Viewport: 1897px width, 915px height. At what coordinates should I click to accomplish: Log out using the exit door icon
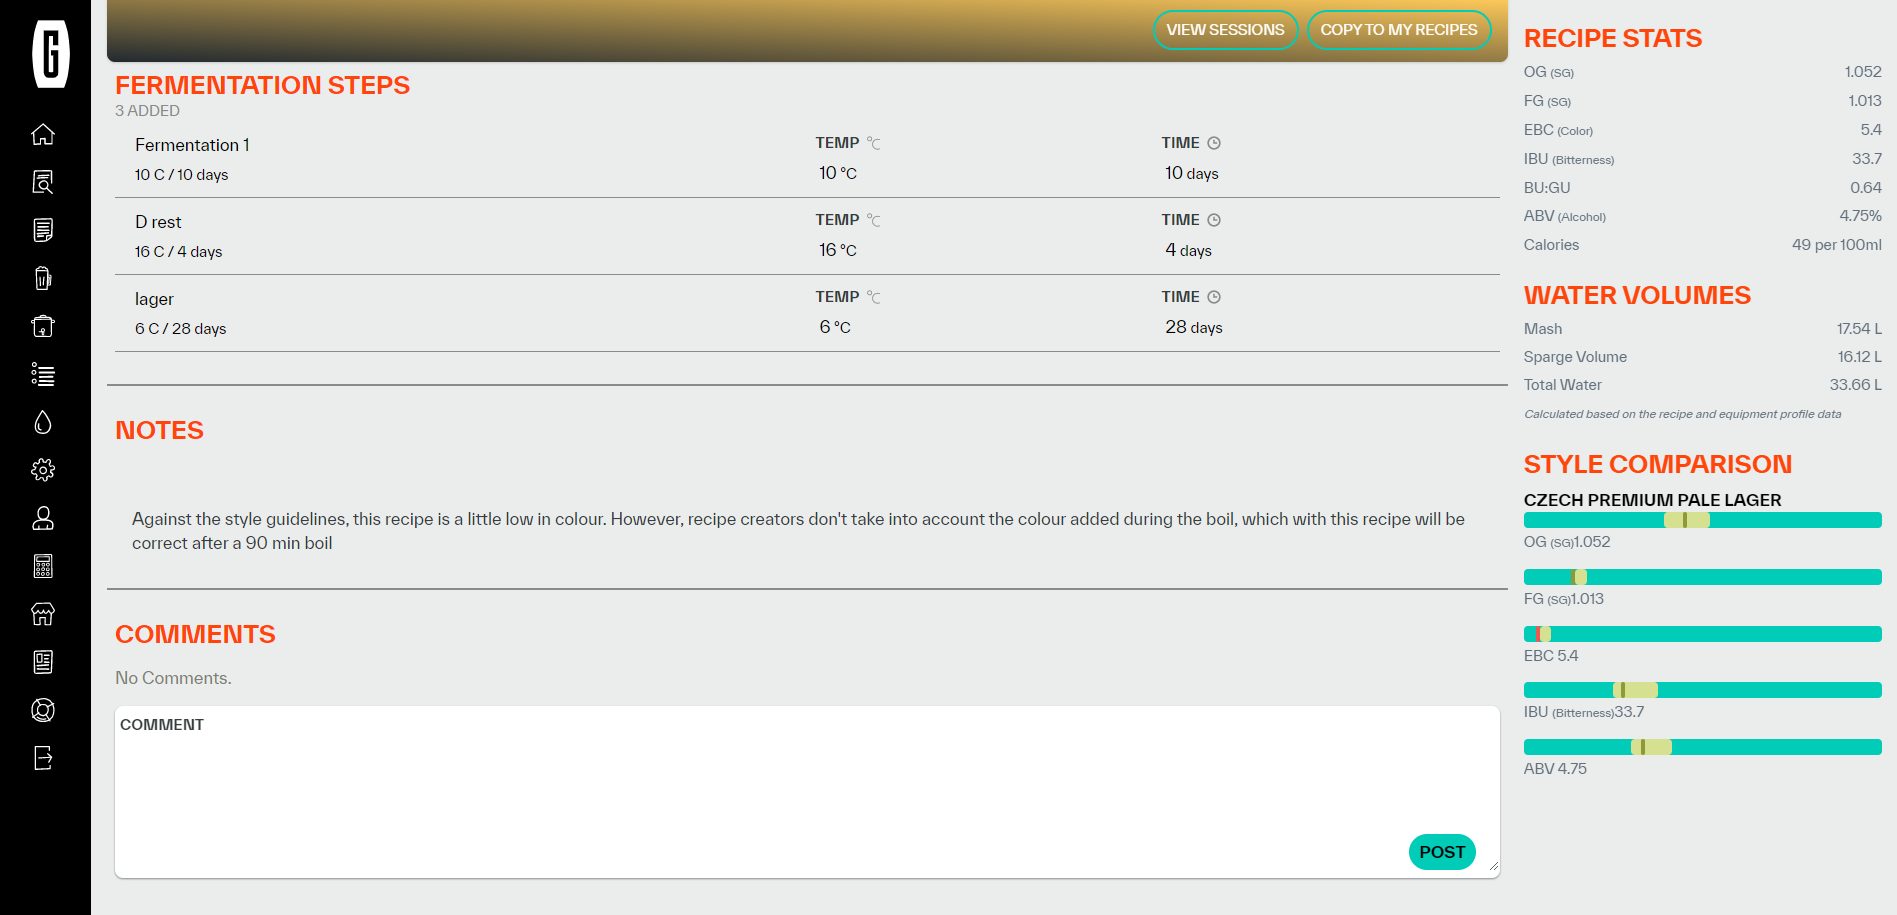(x=43, y=758)
